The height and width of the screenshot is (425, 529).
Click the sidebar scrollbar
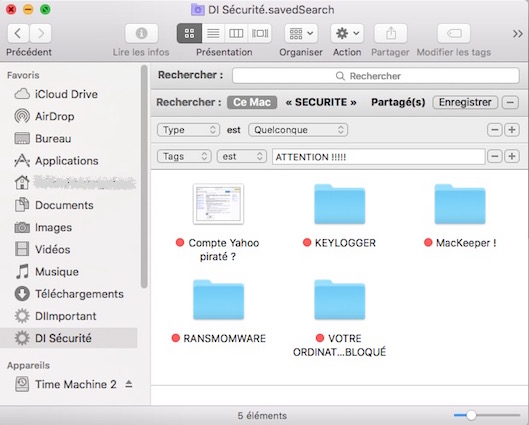144,177
